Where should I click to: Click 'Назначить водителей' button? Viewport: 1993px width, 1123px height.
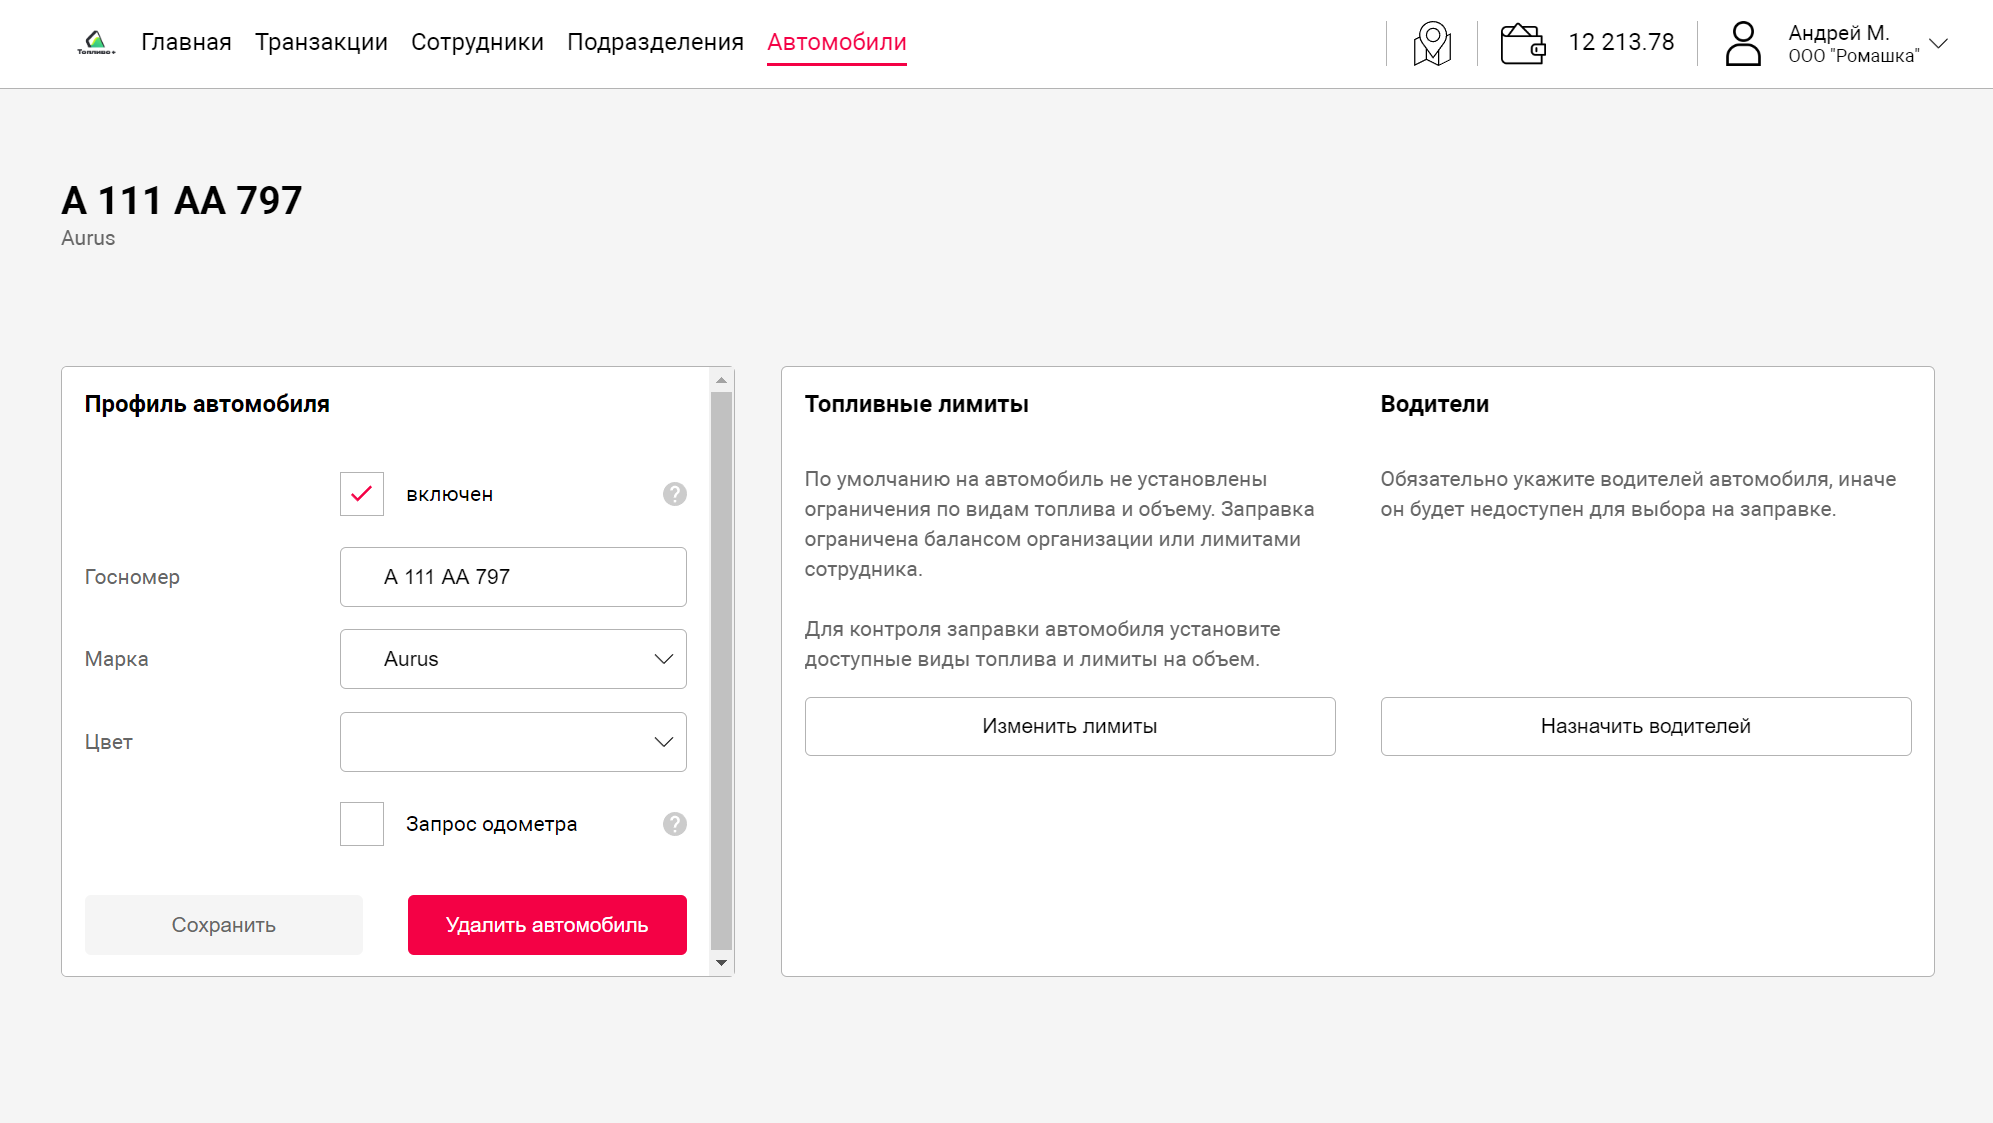1645,726
